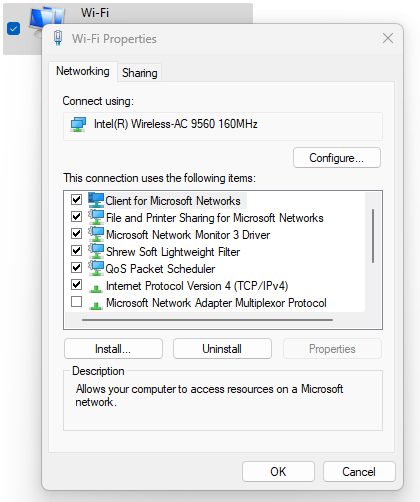This screenshot has width=420, height=502.
Task: Switch to the Sharing tab
Action: point(140,73)
